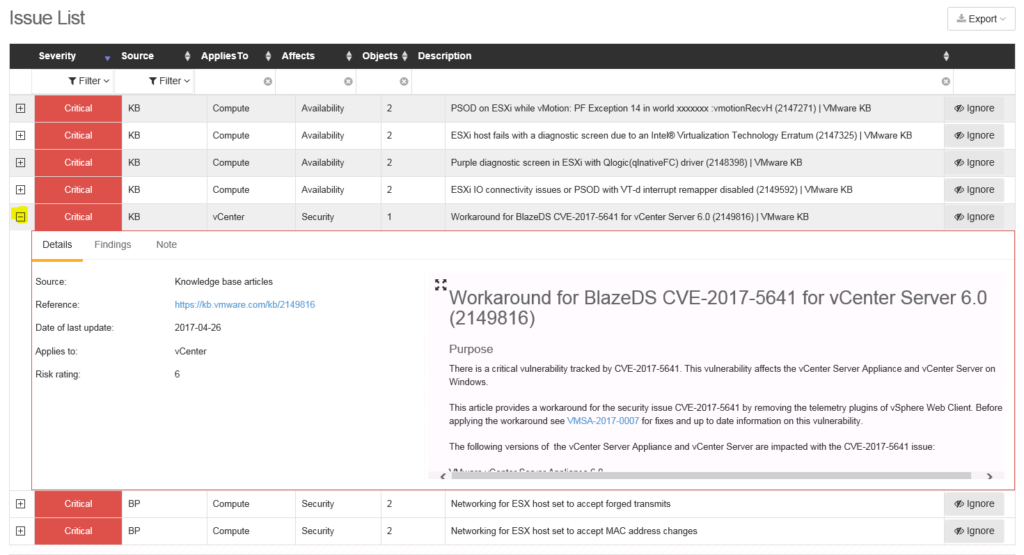
Task: Sort by Source column arrows
Action: tap(187, 56)
